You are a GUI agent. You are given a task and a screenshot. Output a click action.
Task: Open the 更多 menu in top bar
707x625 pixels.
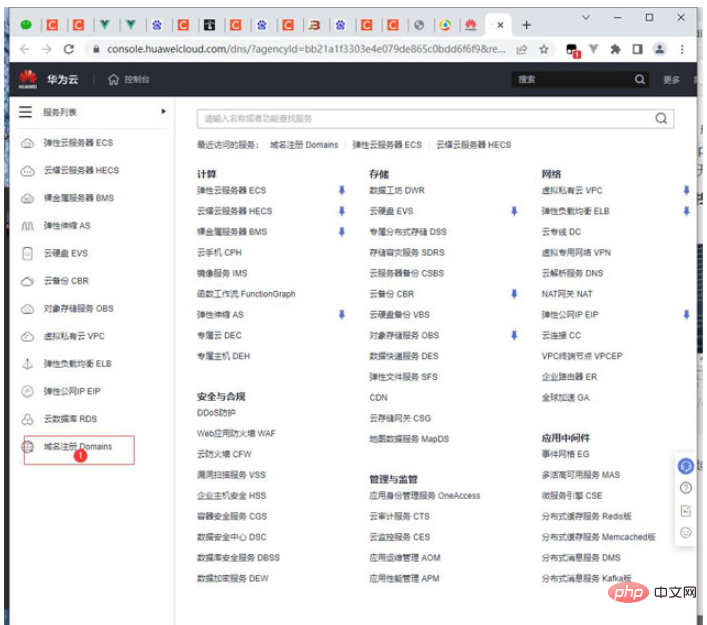(x=671, y=80)
